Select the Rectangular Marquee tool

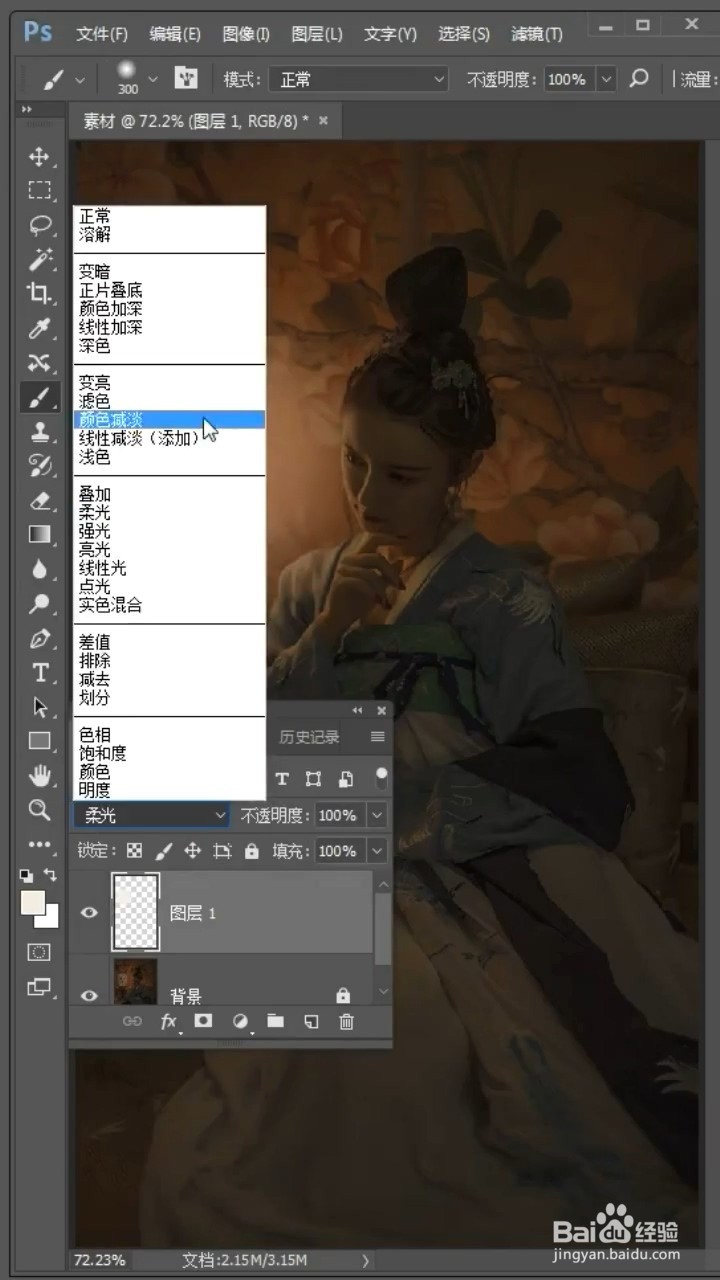[x=39, y=190]
